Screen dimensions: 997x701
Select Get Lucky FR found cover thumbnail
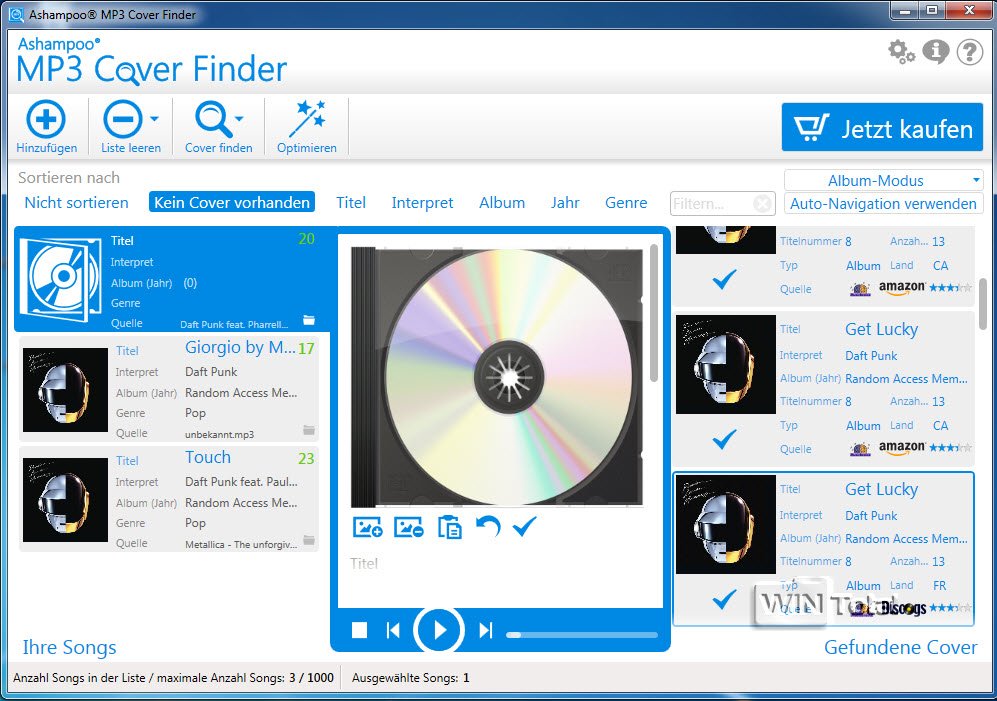pos(725,525)
